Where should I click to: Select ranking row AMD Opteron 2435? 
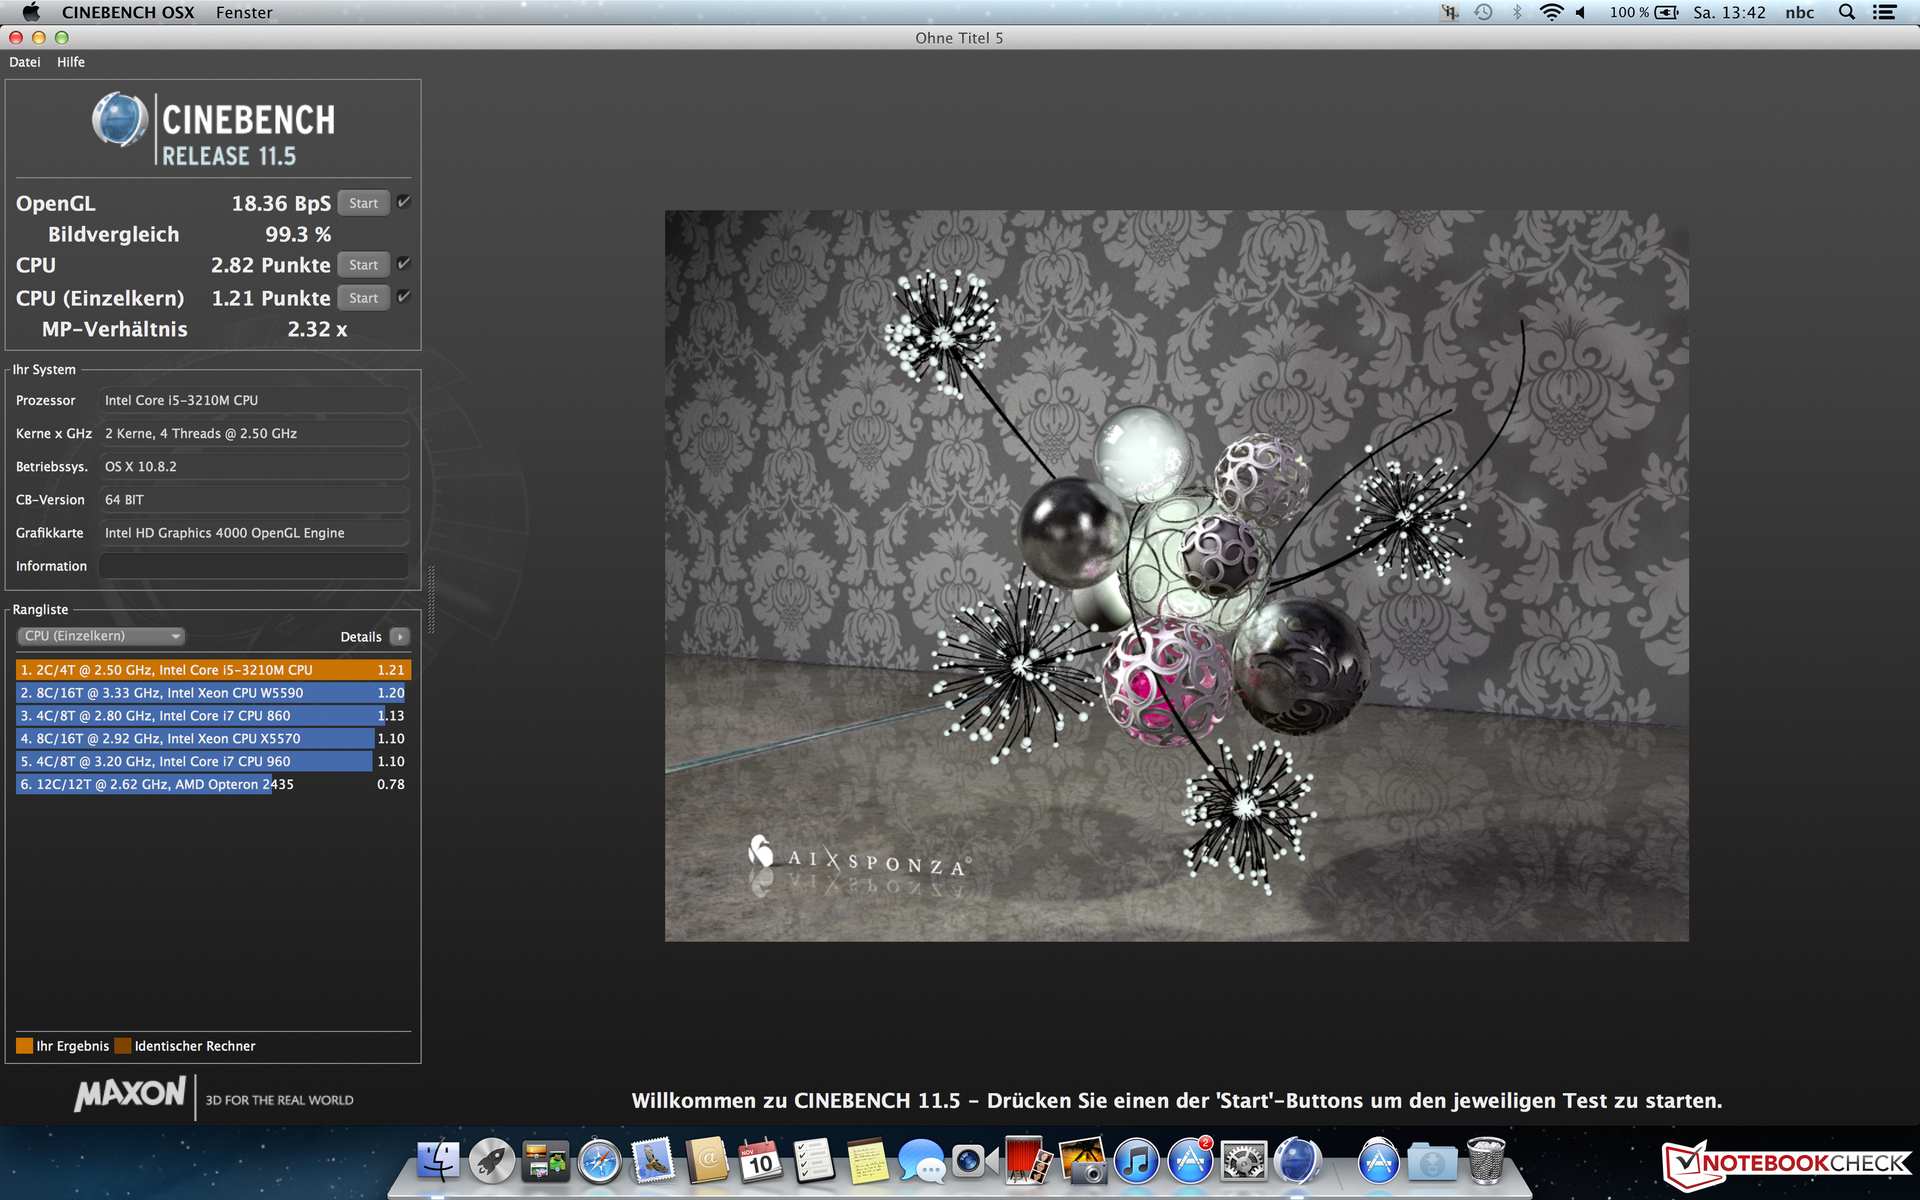coord(213,785)
